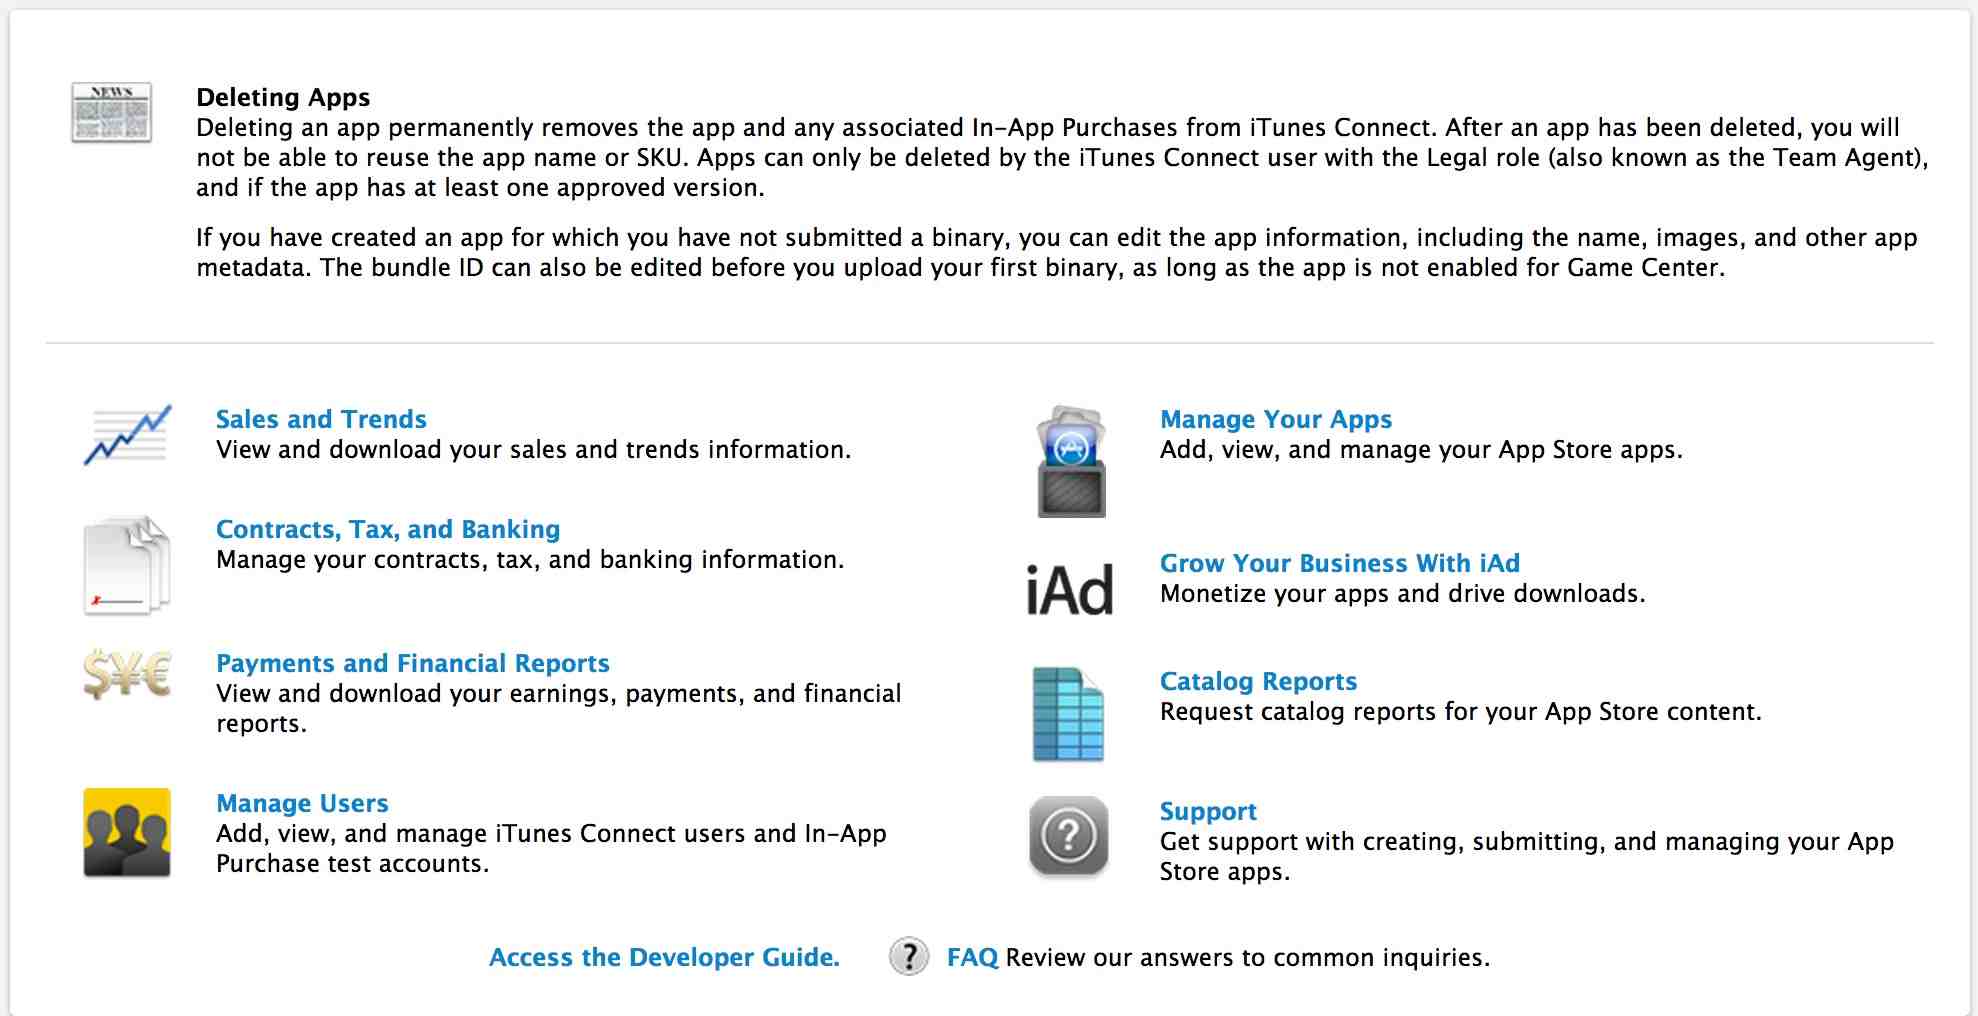Click the Catalog Reports spreadsheet icon
This screenshot has width=1978, height=1016.
[x=1068, y=714]
